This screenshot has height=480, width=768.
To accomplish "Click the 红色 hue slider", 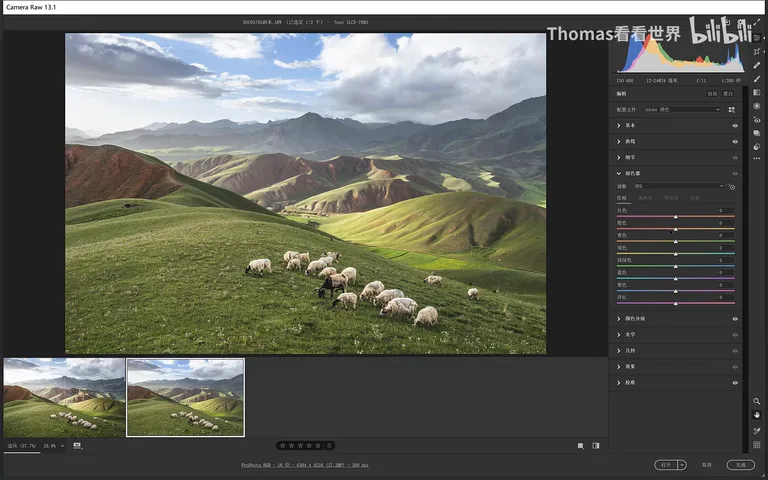I will coord(675,216).
